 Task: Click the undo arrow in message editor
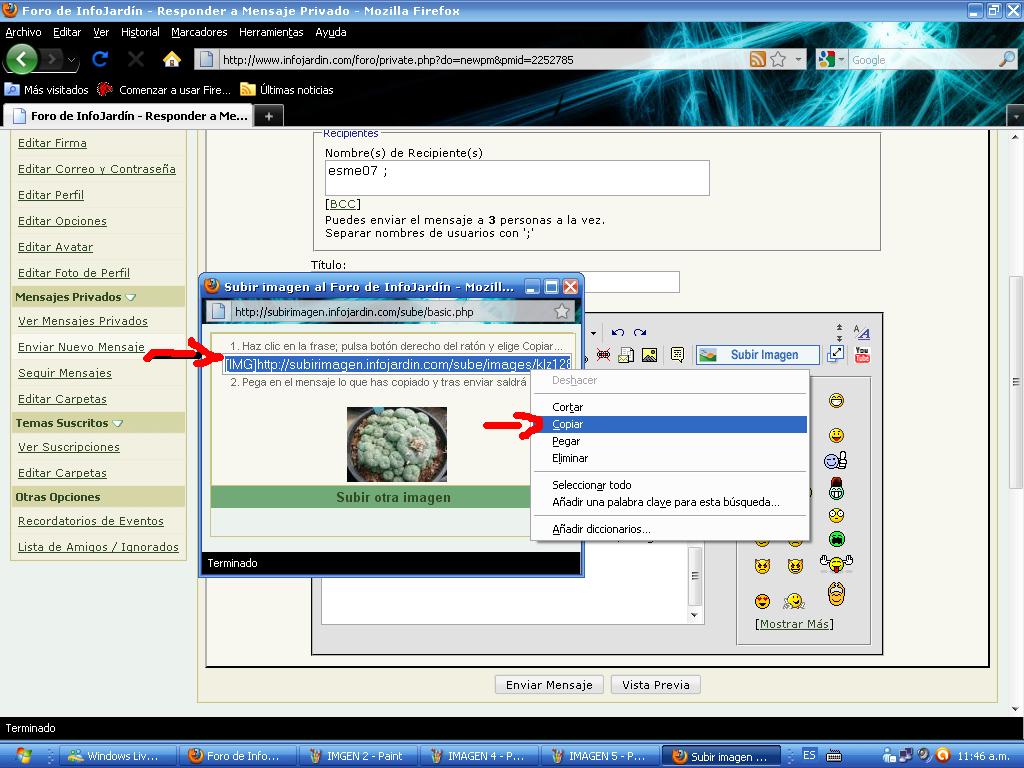pyautogui.click(x=618, y=332)
